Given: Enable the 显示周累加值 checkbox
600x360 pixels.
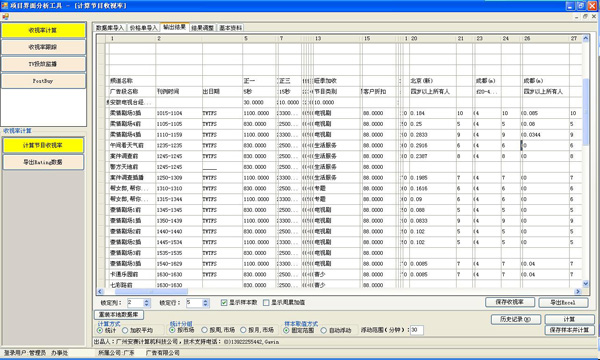Looking at the screenshot, I should click(266, 303).
